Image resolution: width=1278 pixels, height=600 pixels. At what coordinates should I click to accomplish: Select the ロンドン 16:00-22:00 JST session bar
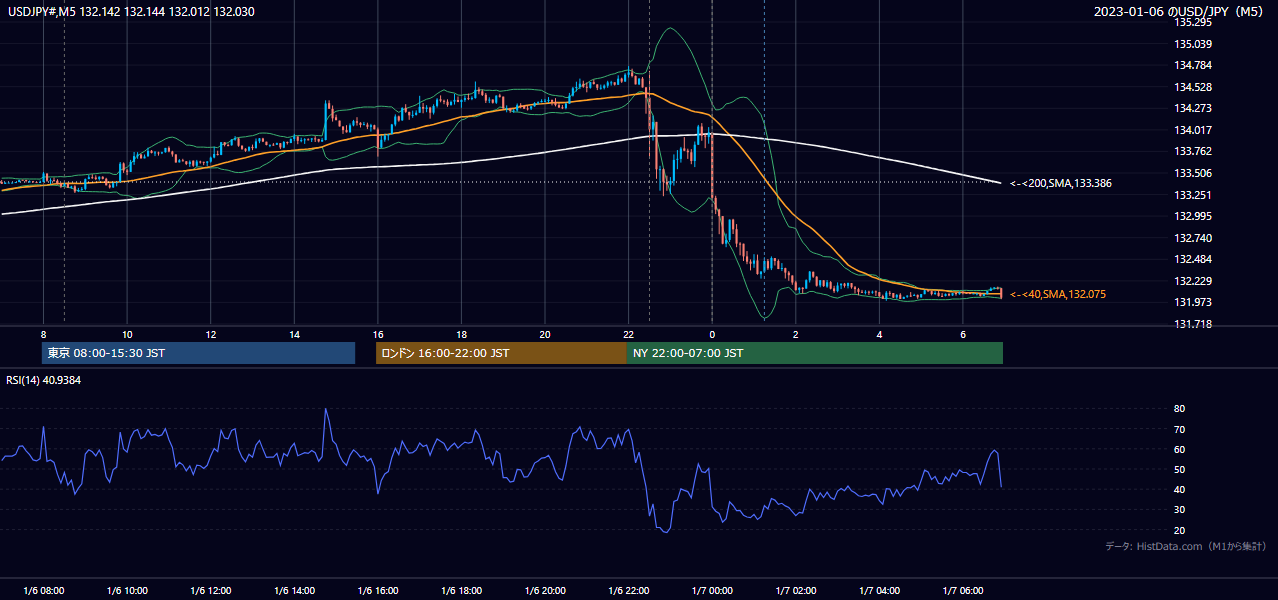tap(501, 353)
